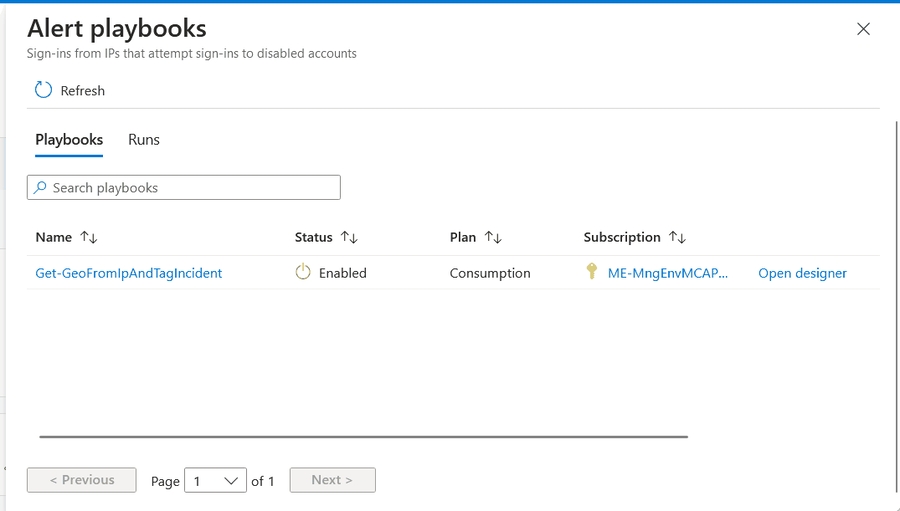The width and height of the screenshot is (900, 511).
Task: Sort by Status column arrows
Action: click(349, 237)
